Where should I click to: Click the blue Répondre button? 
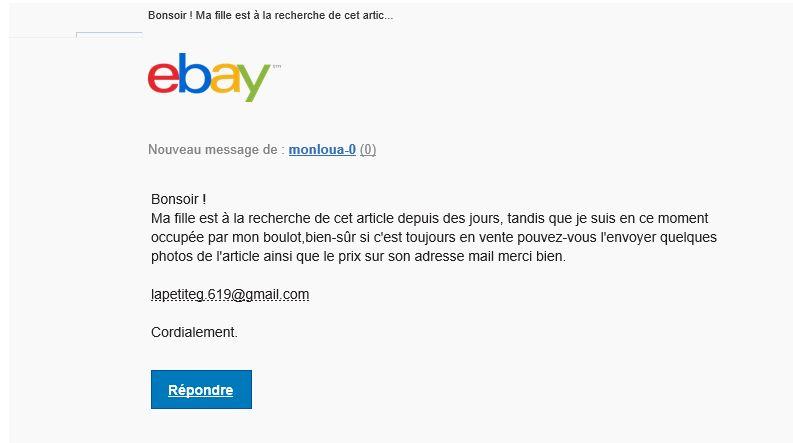tap(201, 389)
